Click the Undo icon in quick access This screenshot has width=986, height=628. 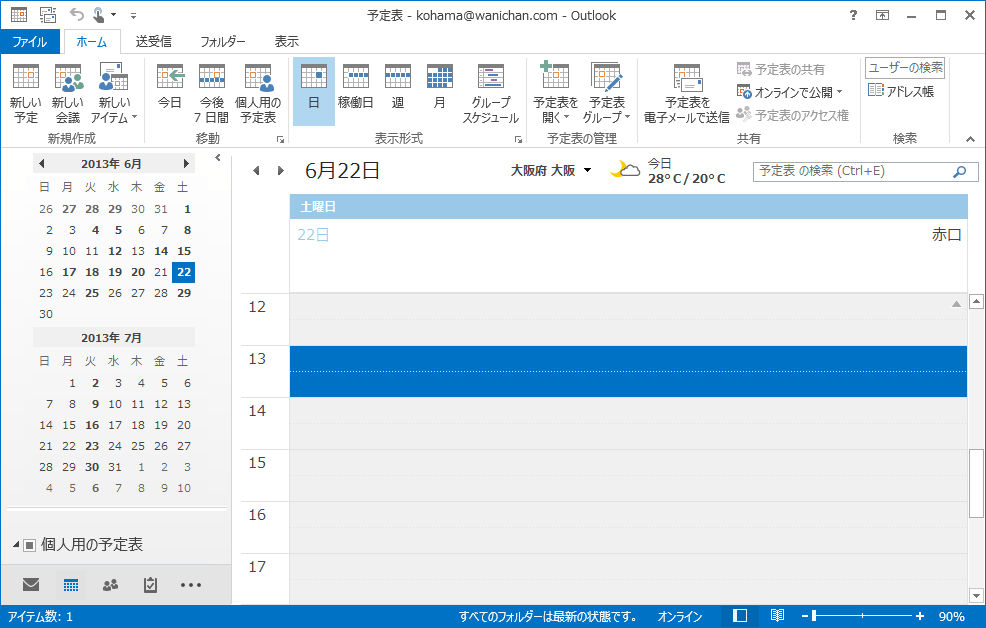[76, 14]
